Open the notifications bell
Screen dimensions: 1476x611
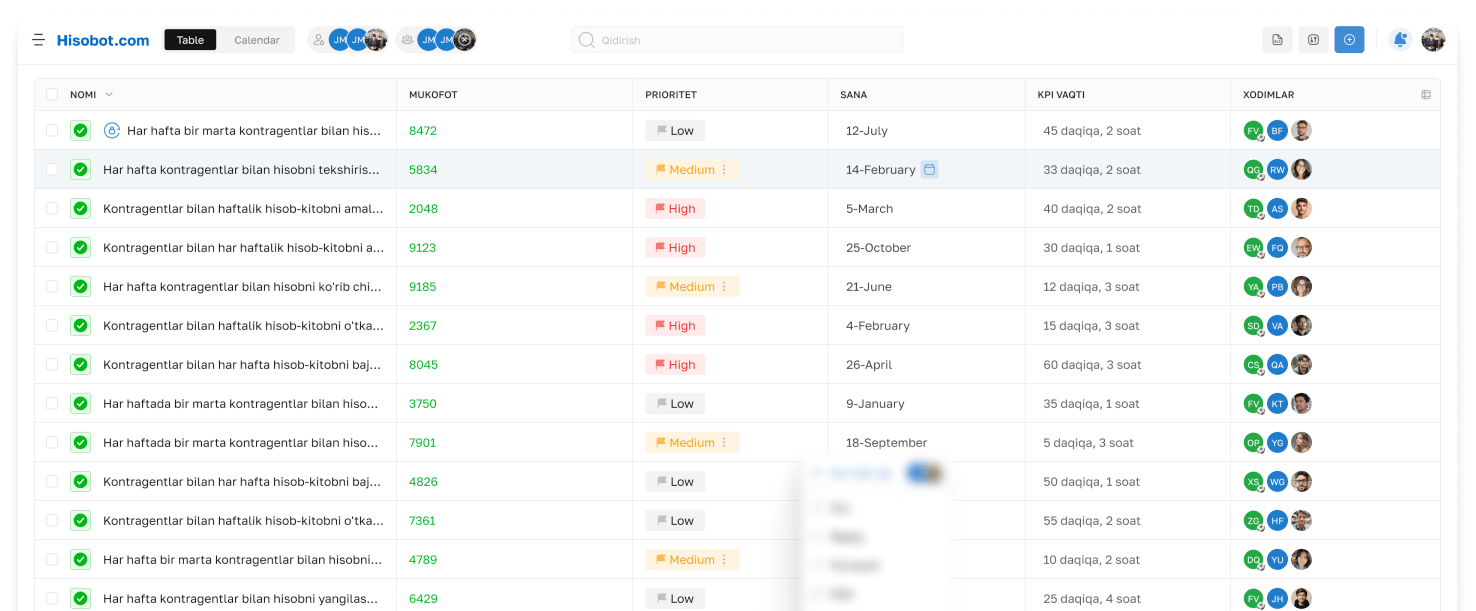pos(1400,40)
